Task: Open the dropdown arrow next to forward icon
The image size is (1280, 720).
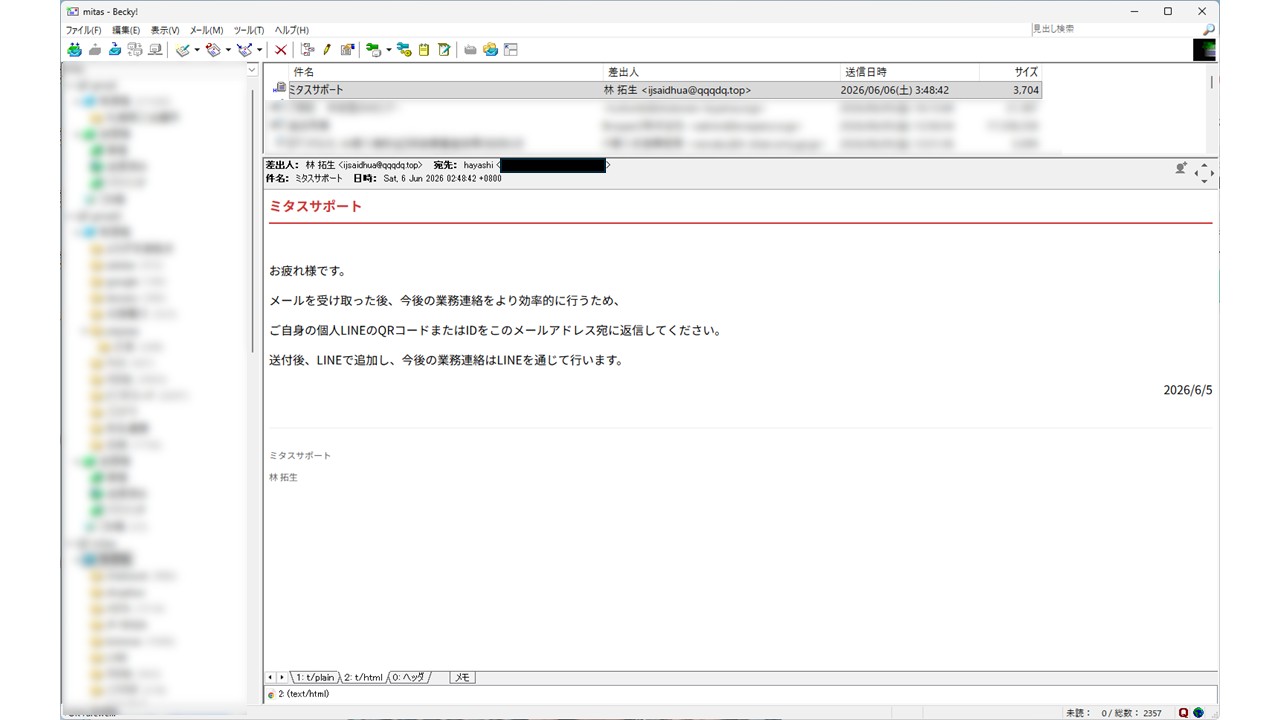Action: (259, 50)
